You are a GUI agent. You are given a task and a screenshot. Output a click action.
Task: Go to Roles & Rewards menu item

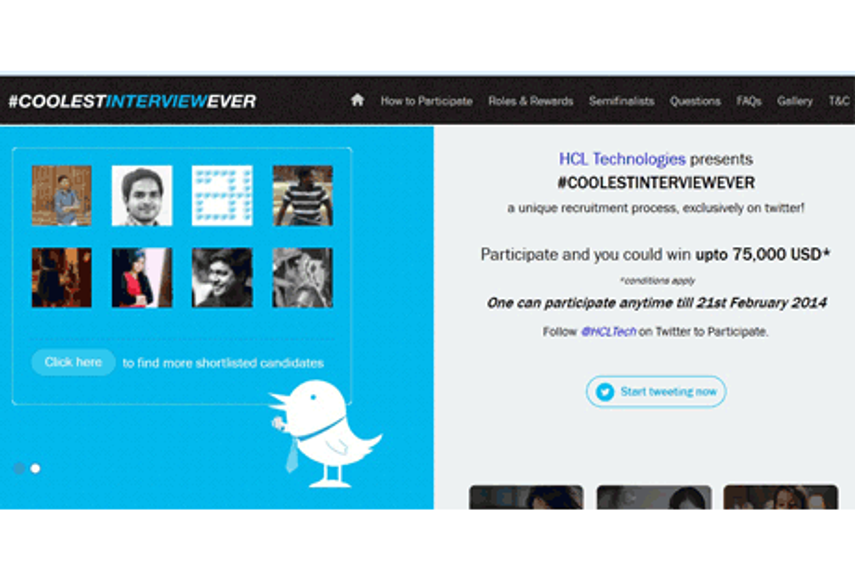(531, 101)
